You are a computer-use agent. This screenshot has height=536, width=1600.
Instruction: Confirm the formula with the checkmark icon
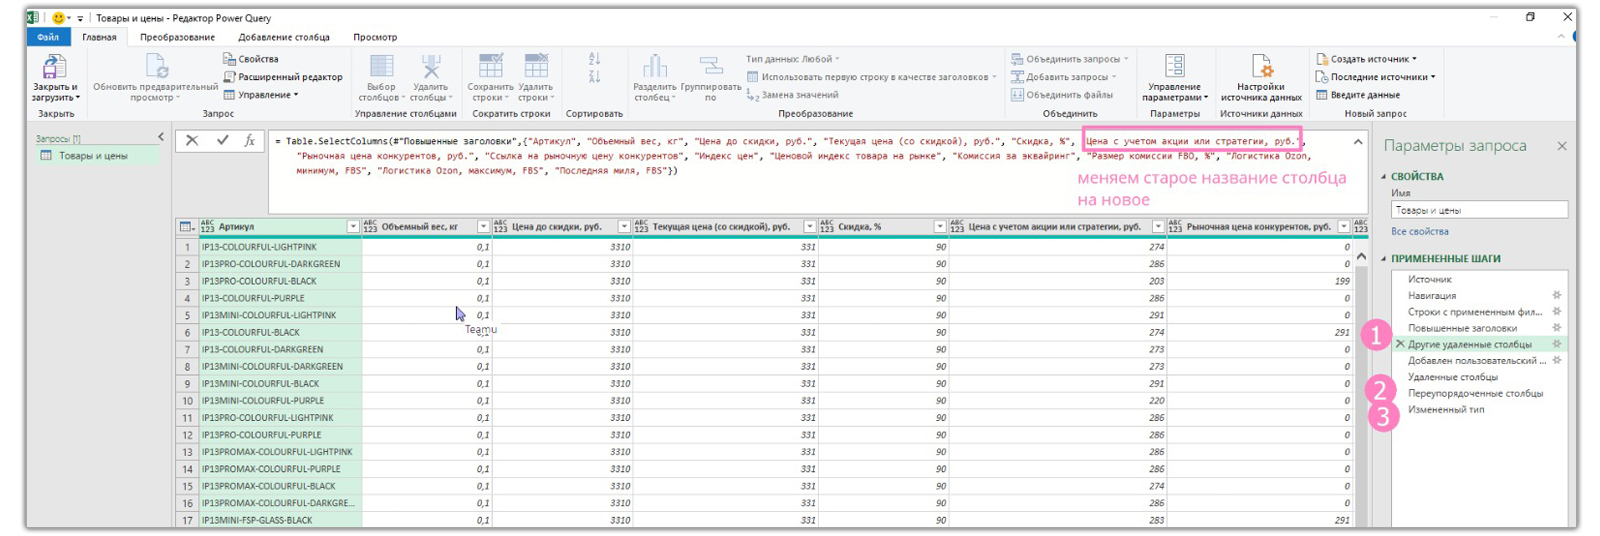[x=222, y=141]
